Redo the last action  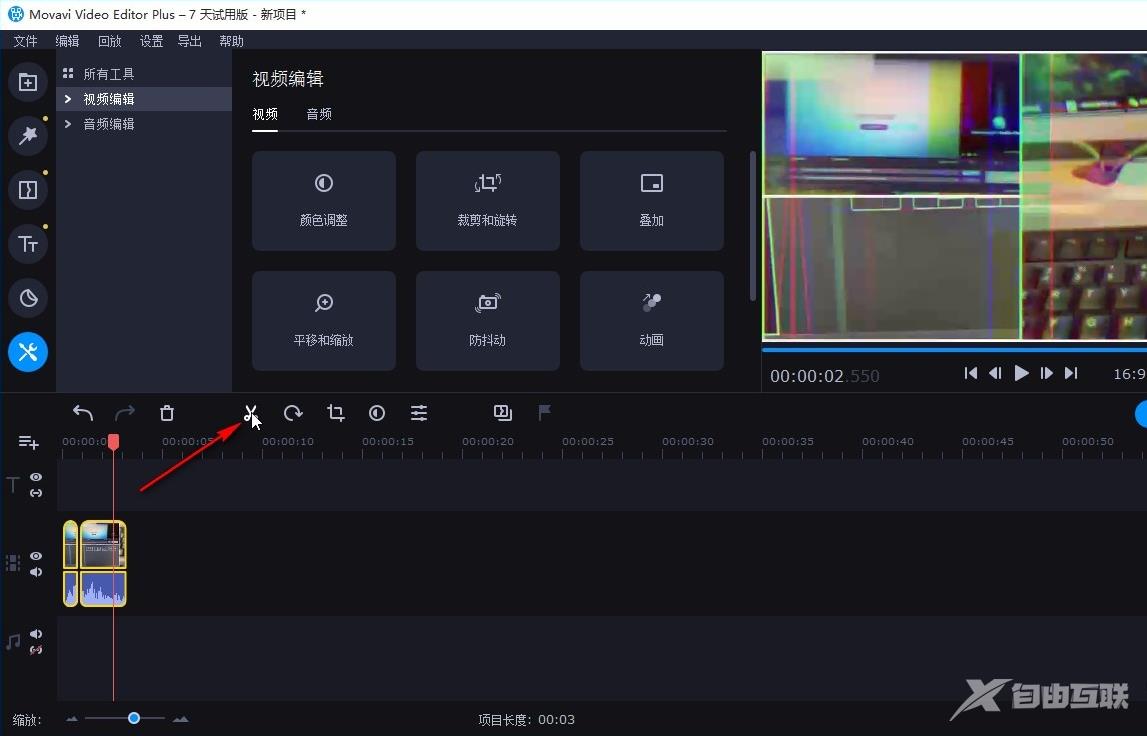coord(125,413)
